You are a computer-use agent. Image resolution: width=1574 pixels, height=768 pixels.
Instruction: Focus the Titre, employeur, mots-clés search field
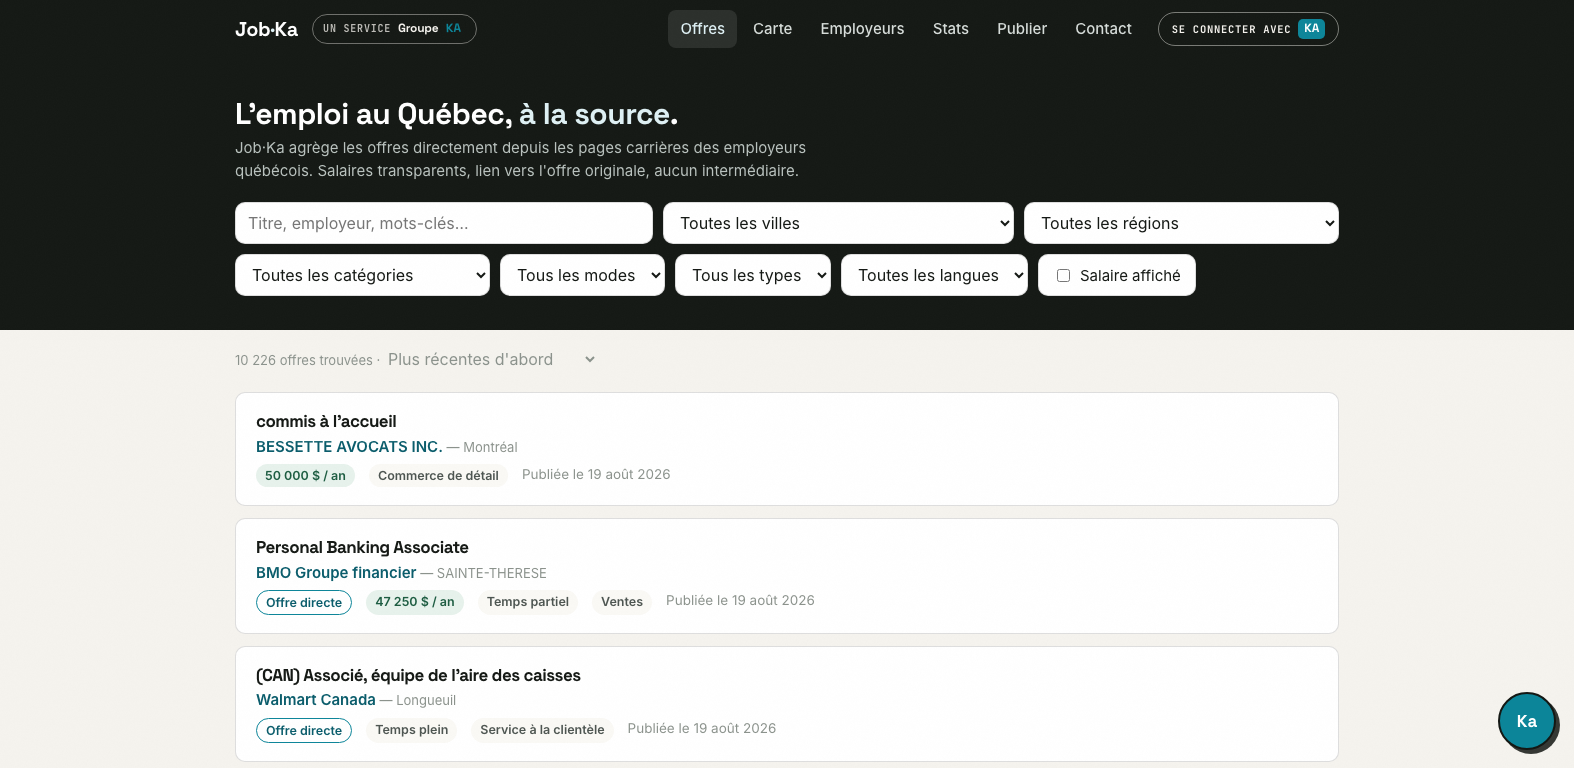(x=444, y=223)
